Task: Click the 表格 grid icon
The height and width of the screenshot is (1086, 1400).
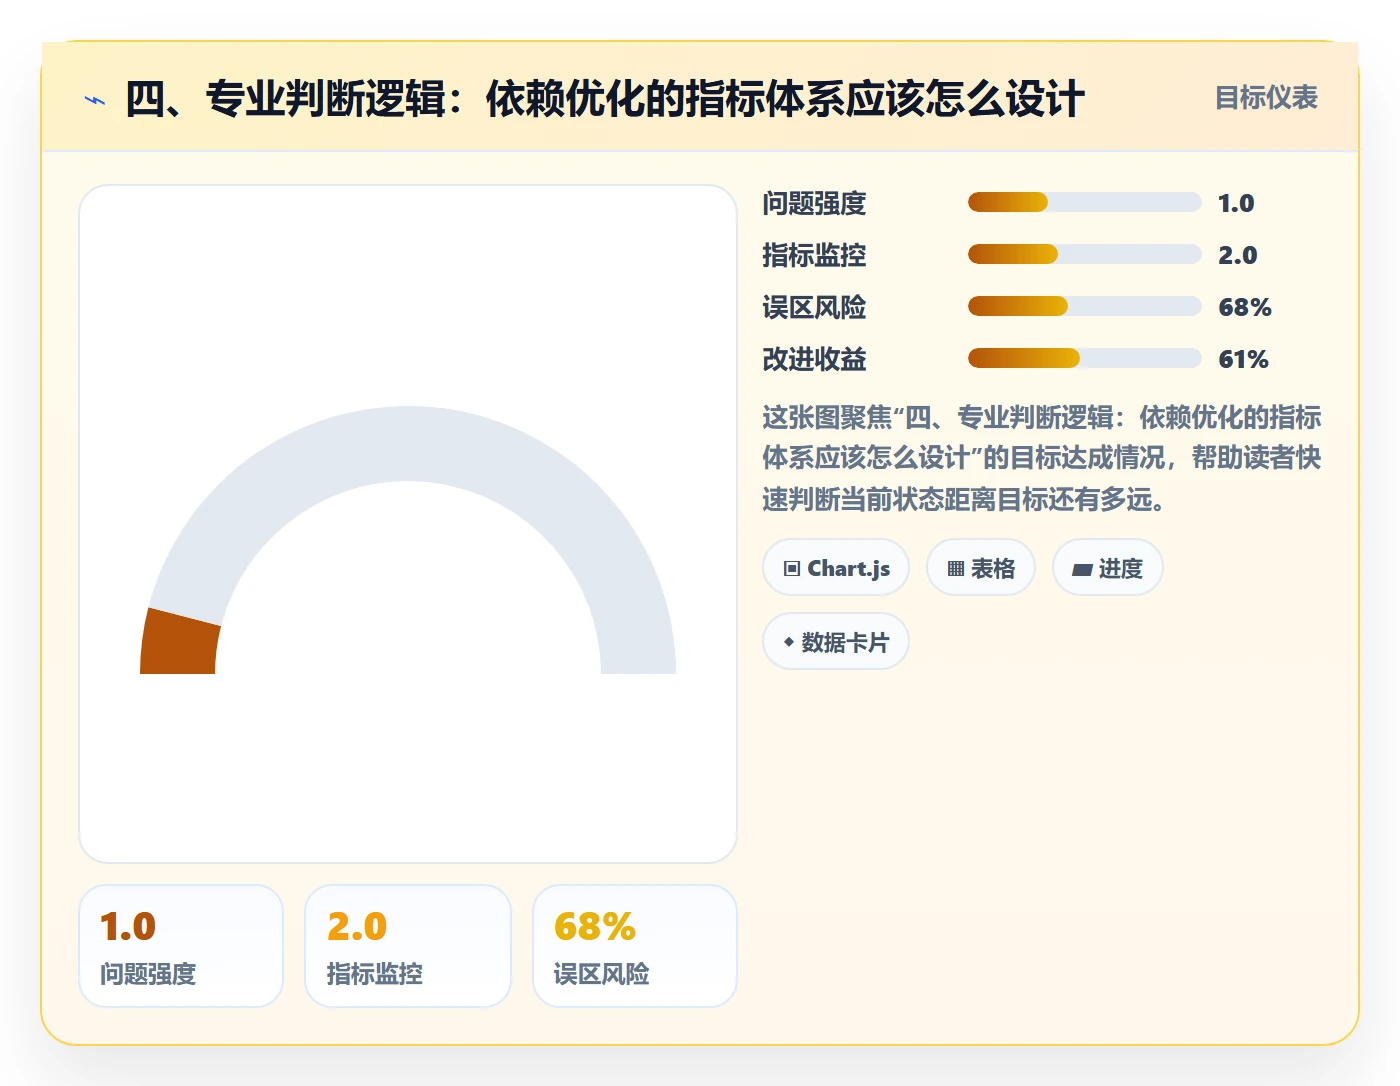Action: (x=956, y=569)
